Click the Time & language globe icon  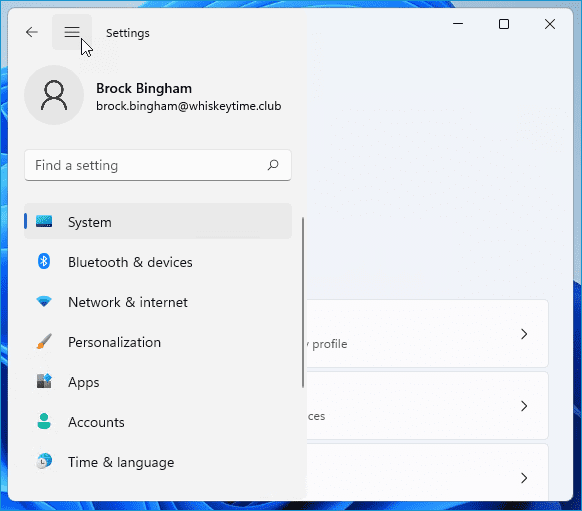[x=44, y=461]
